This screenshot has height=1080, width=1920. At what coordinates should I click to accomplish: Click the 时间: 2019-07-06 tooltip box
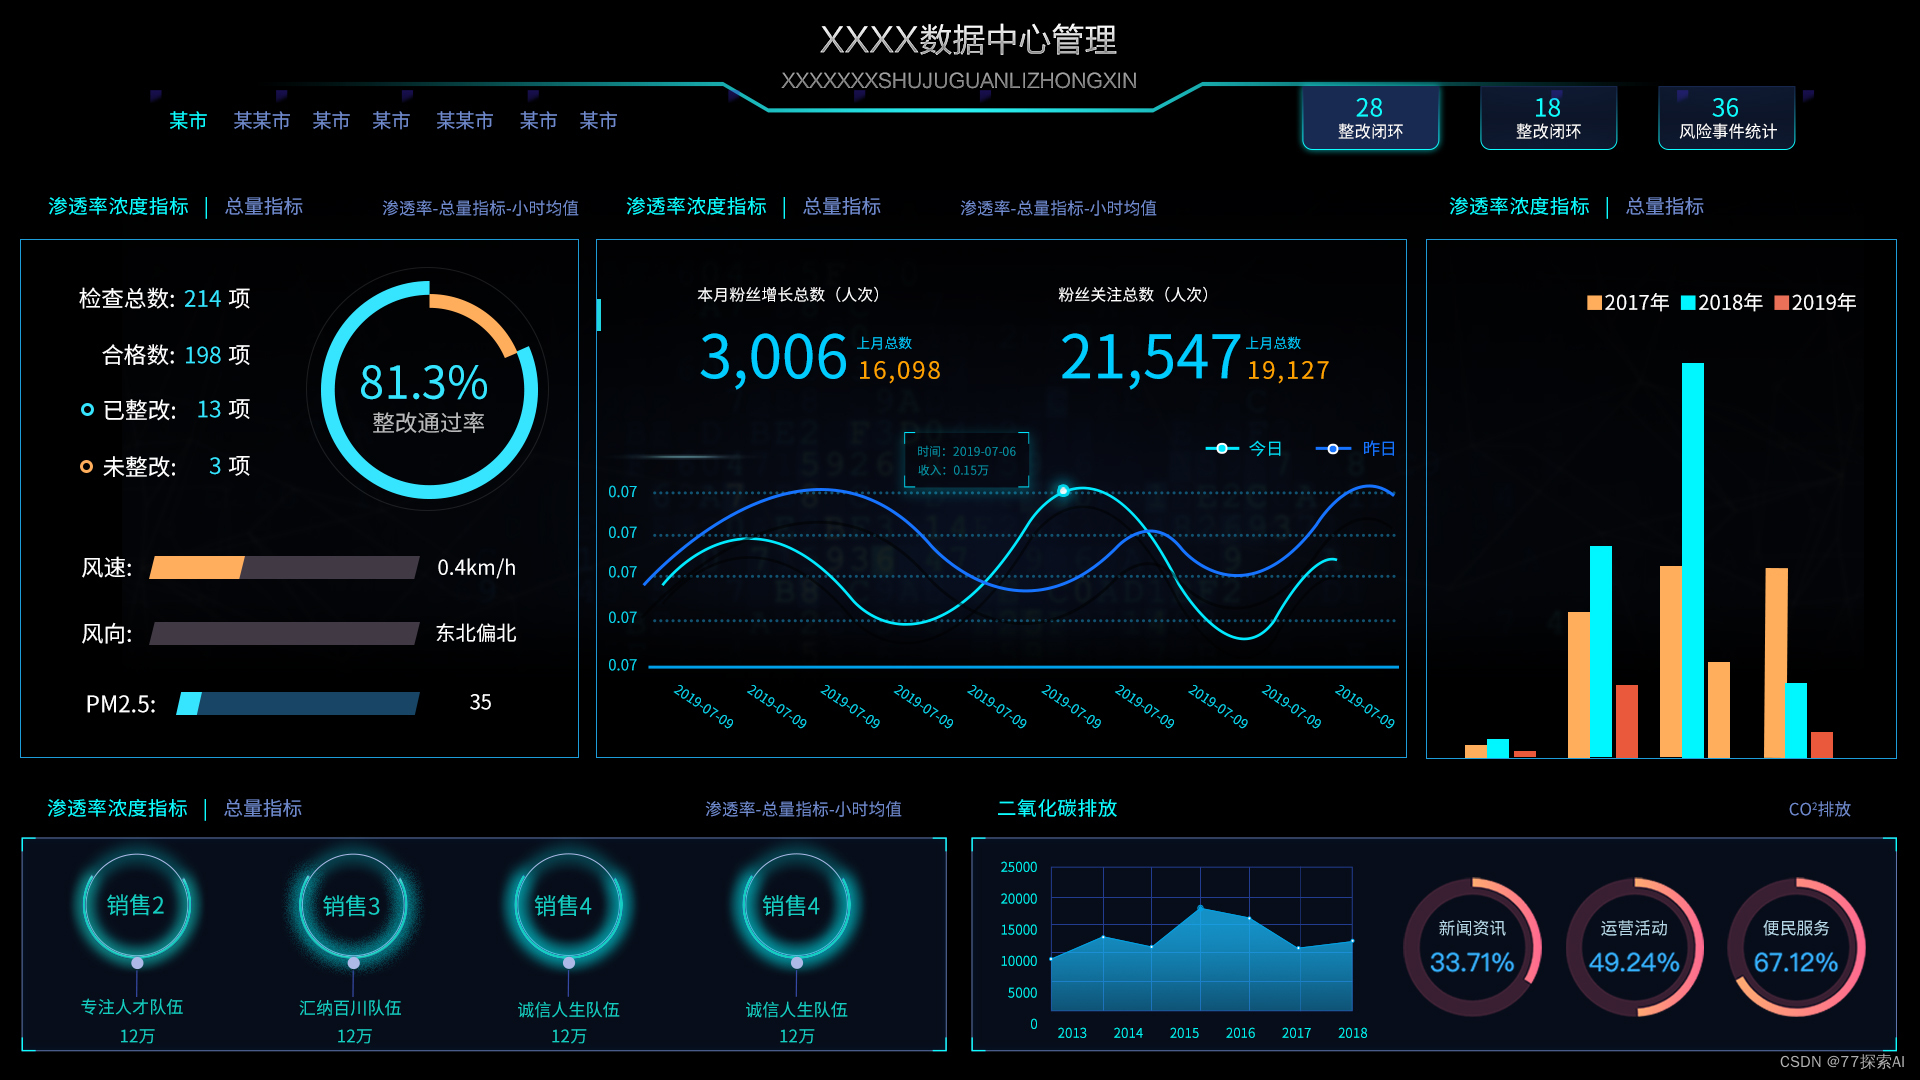pos(966,460)
